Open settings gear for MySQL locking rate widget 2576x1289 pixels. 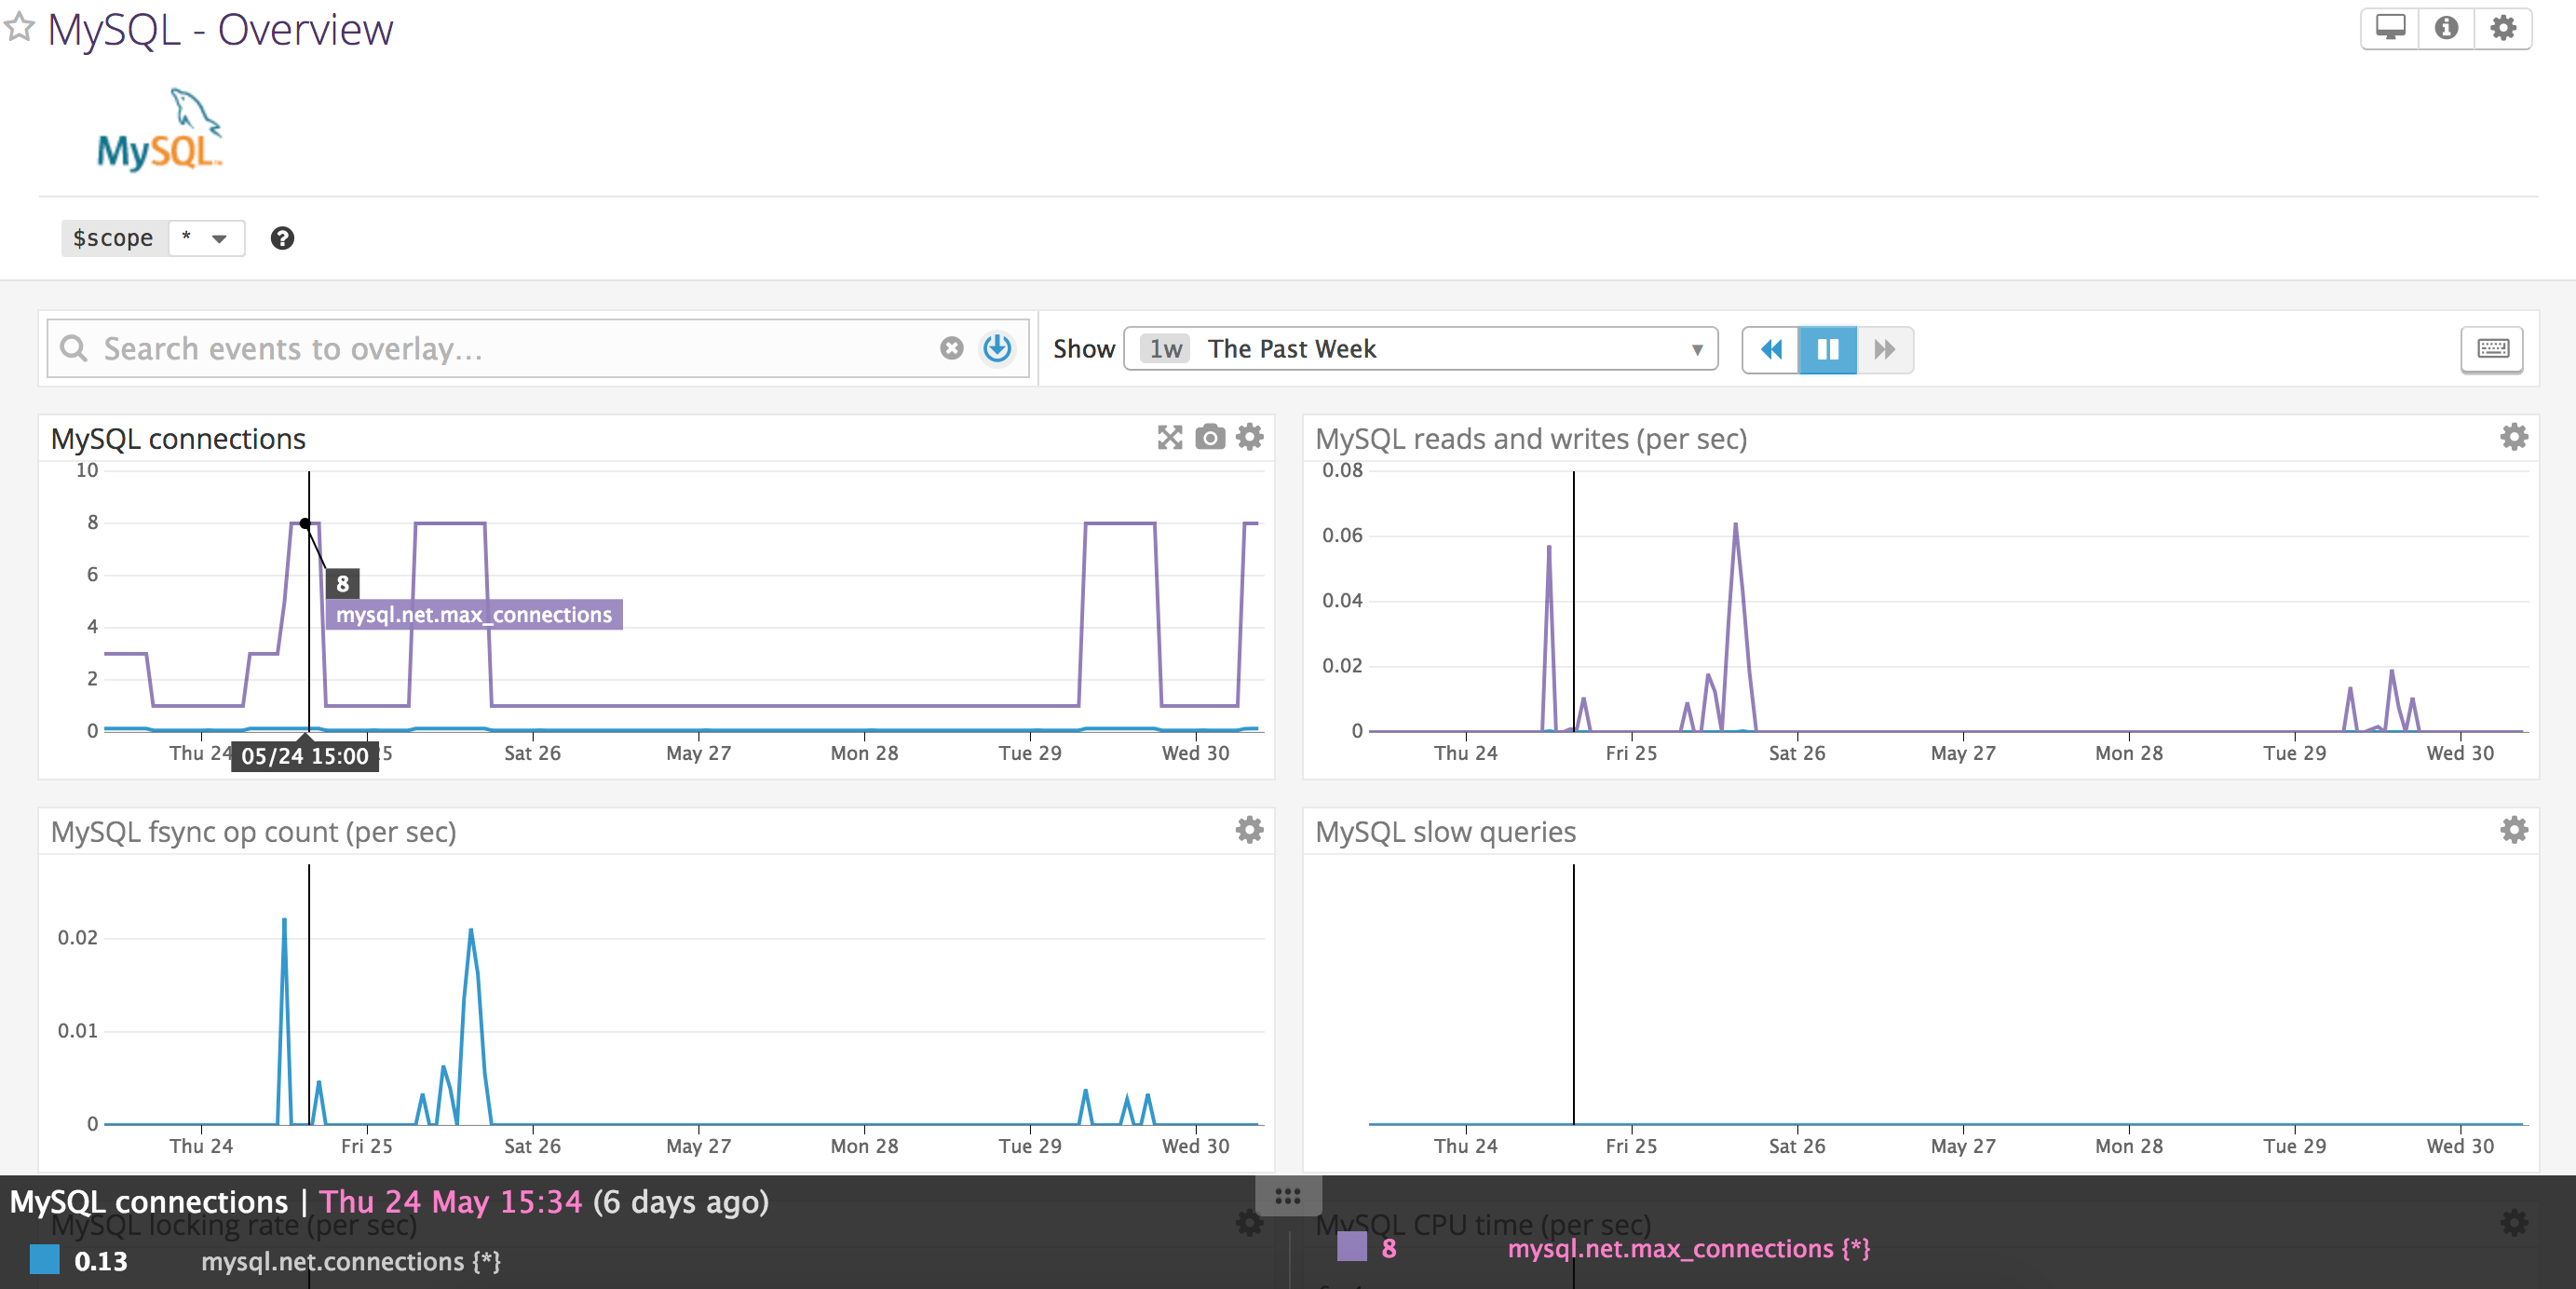click(x=1249, y=1224)
